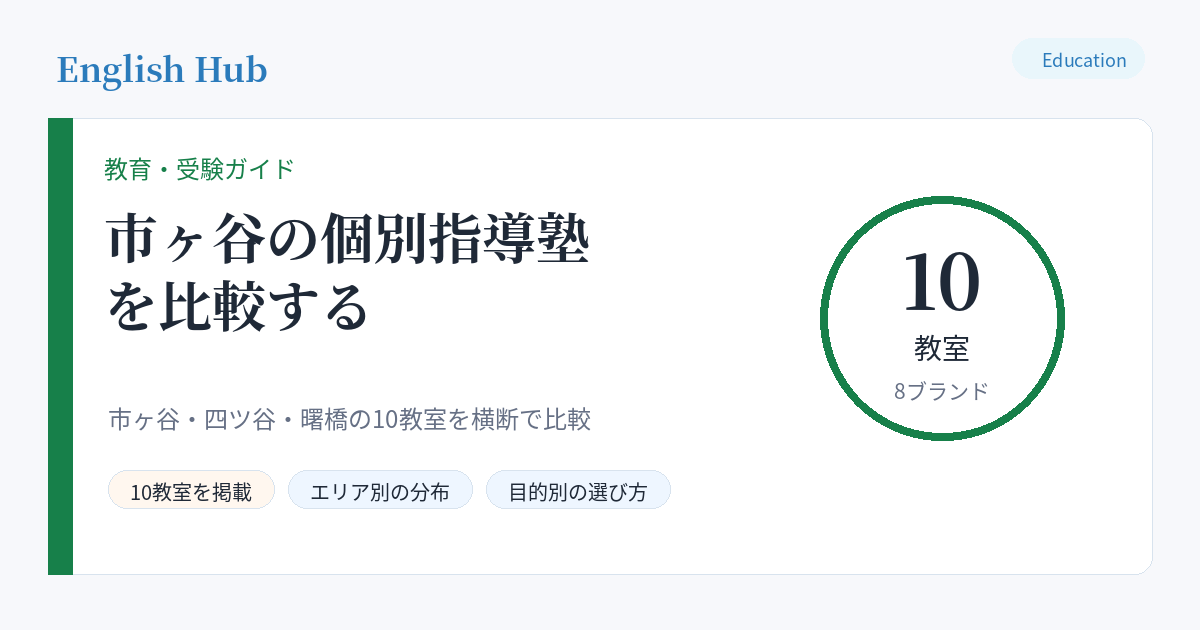
Task: Click the 8ブランド text in the circle
Action: (x=941, y=391)
